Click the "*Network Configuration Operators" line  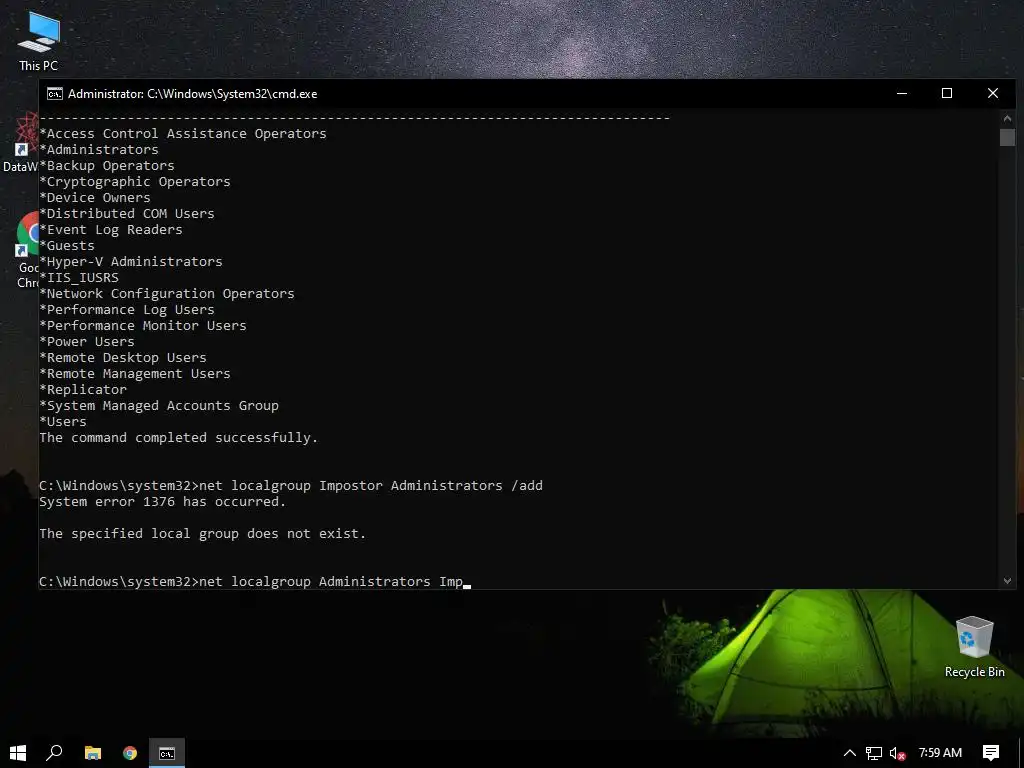[167, 293]
